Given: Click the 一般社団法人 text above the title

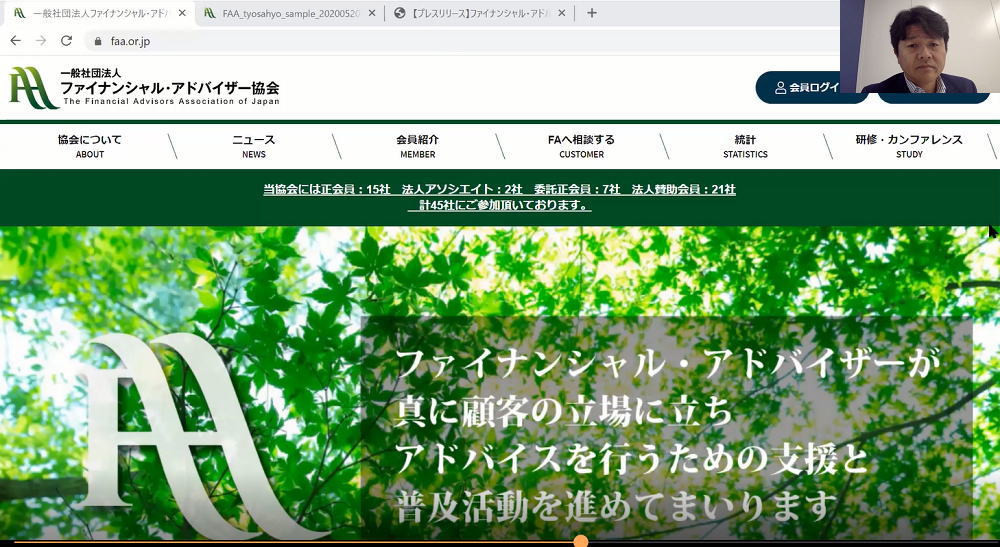Looking at the screenshot, I should tap(91, 73).
